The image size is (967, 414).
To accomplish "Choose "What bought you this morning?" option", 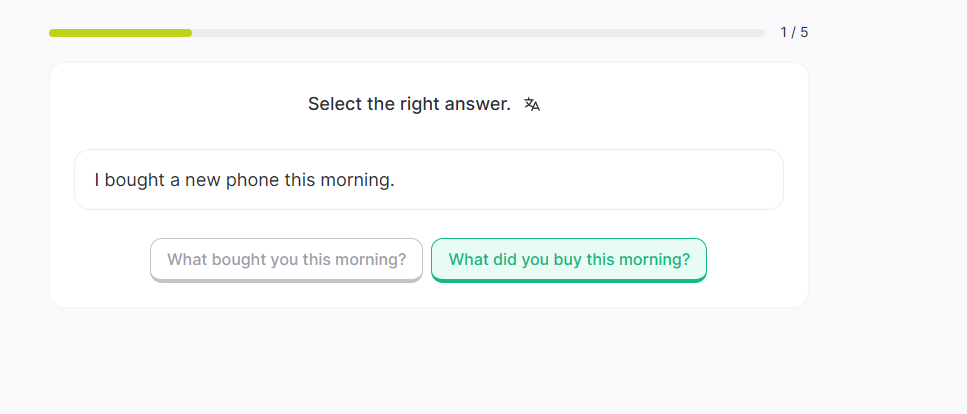I will (287, 260).
